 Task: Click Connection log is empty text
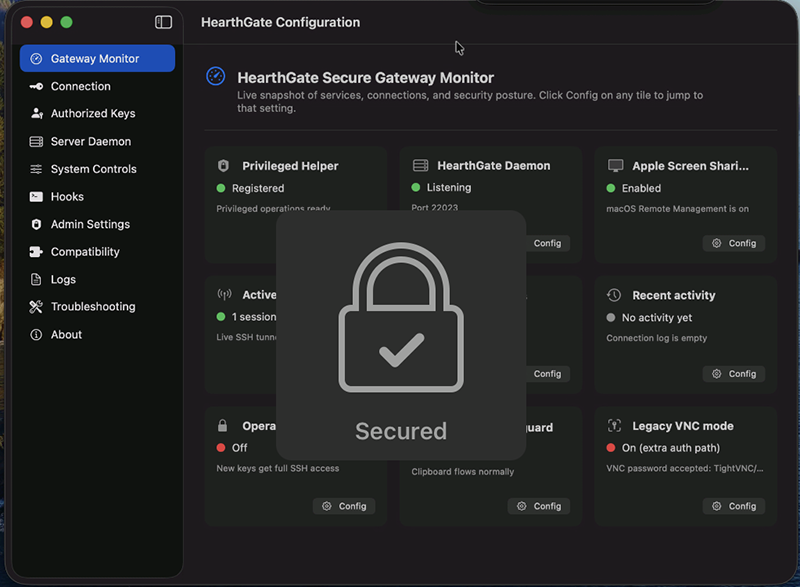coord(656,338)
